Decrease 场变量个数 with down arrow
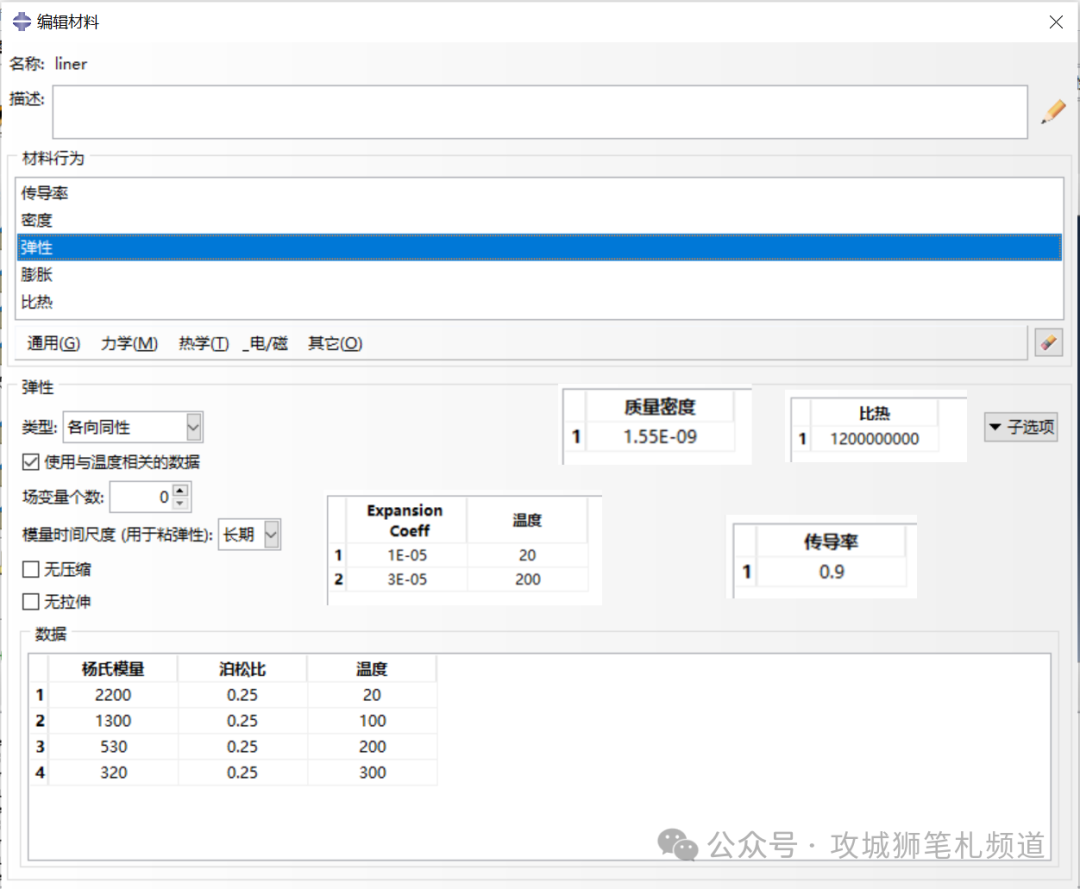 (x=180, y=503)
